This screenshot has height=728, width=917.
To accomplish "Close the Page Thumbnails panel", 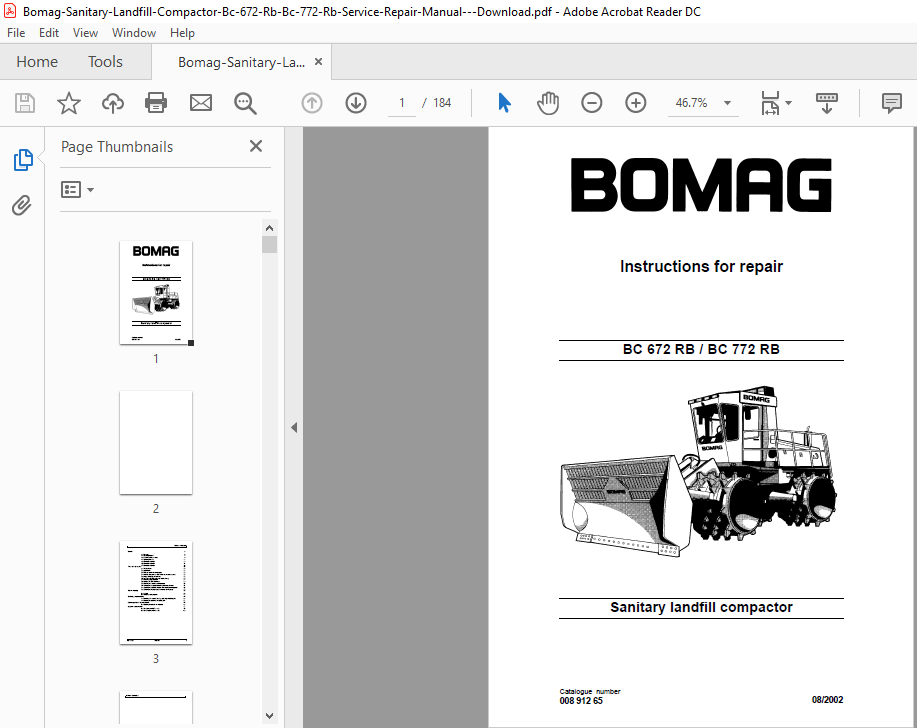I will coord(256,146).
